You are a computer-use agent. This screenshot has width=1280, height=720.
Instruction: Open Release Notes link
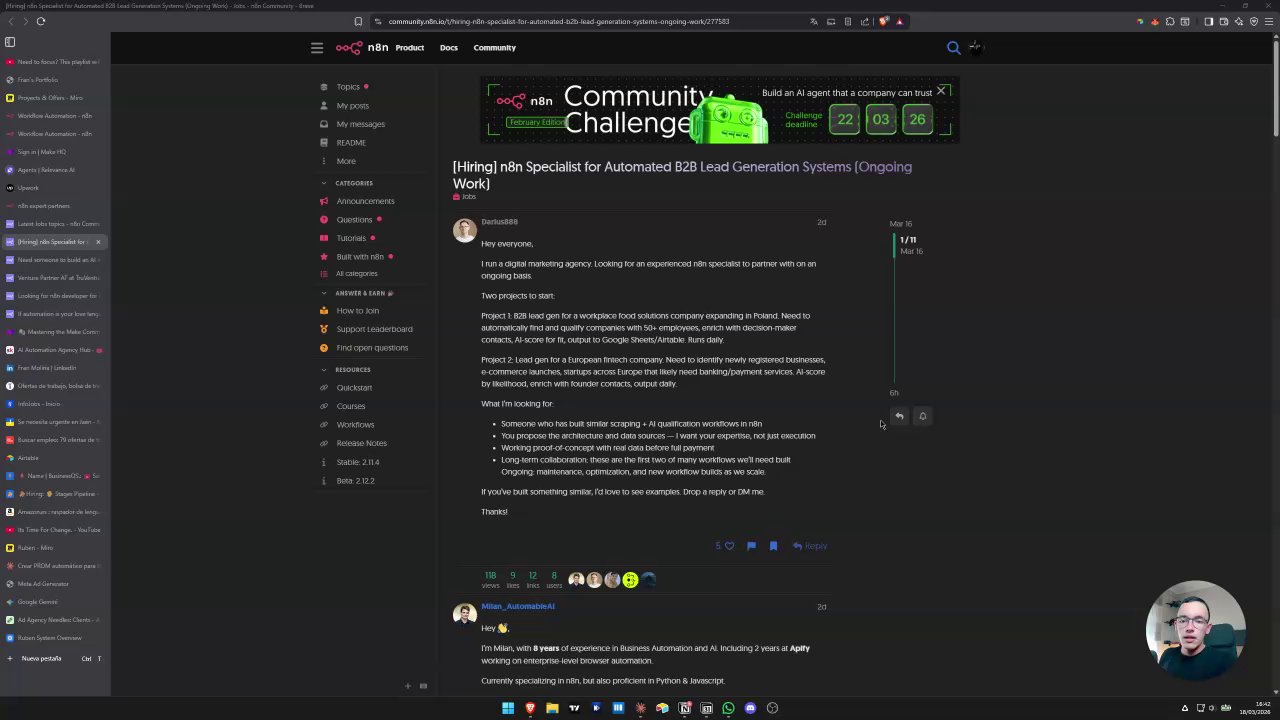click(361, 443)
